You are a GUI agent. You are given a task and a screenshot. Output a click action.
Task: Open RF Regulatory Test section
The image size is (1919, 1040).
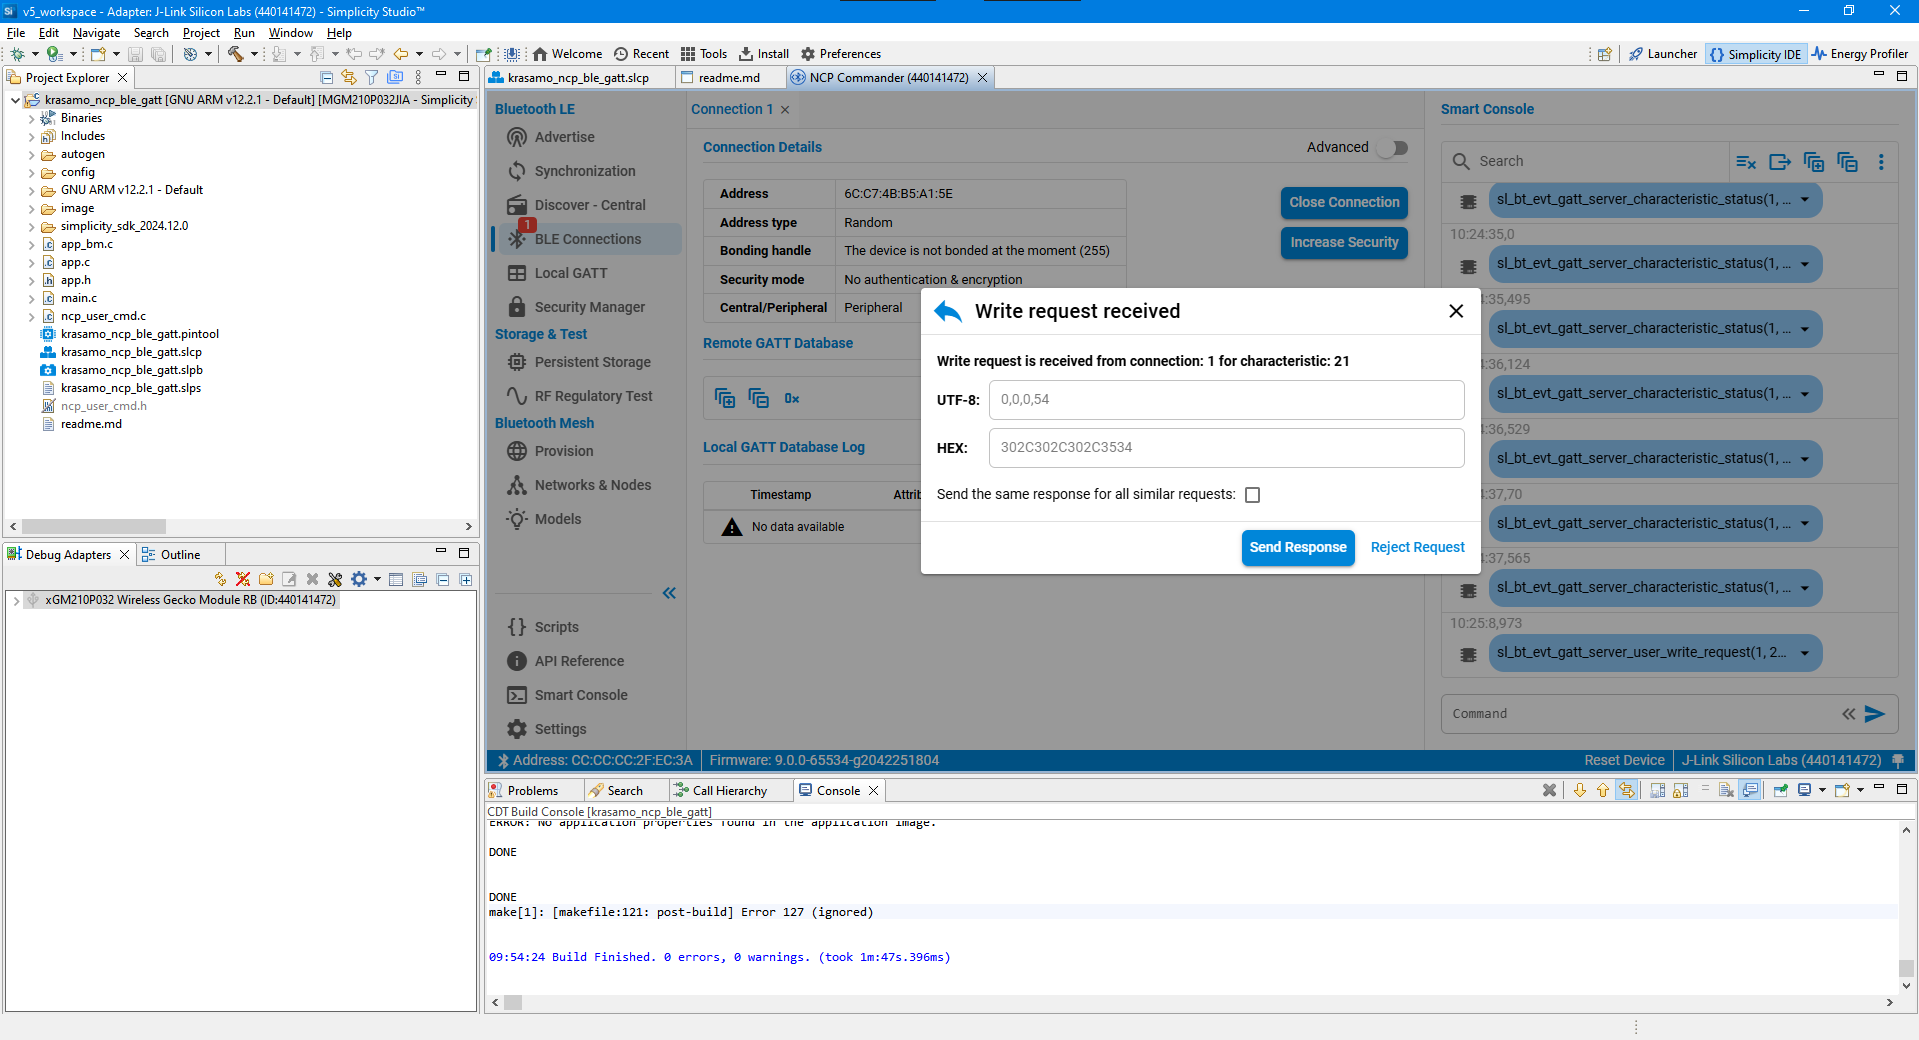(593, 396)
